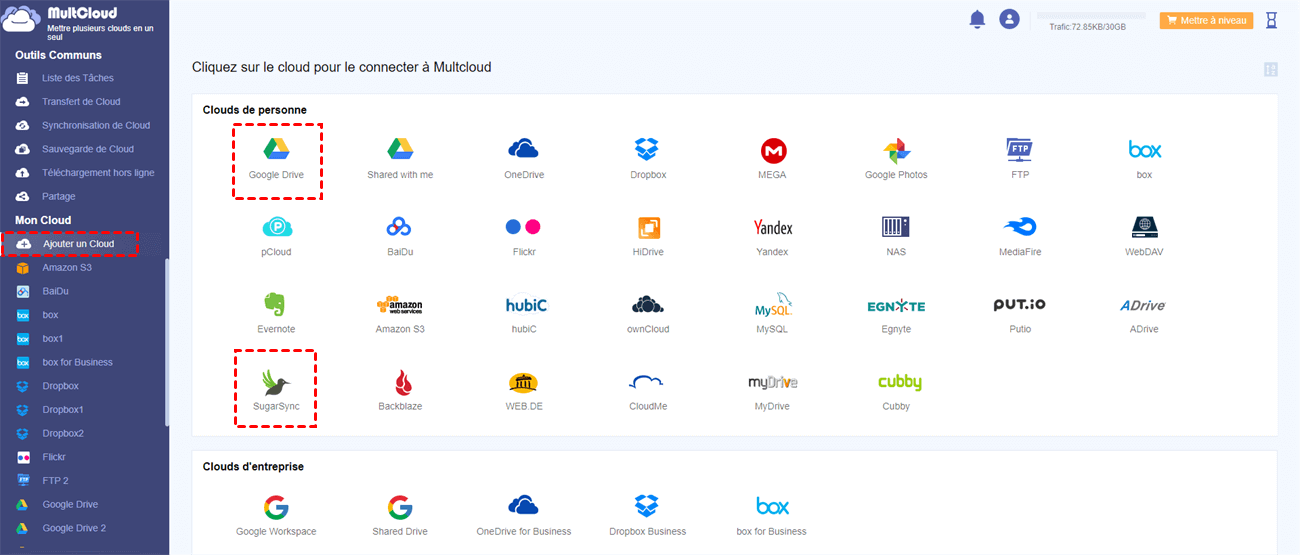Pick the Cubby cloud icon

tap(899, 382)
